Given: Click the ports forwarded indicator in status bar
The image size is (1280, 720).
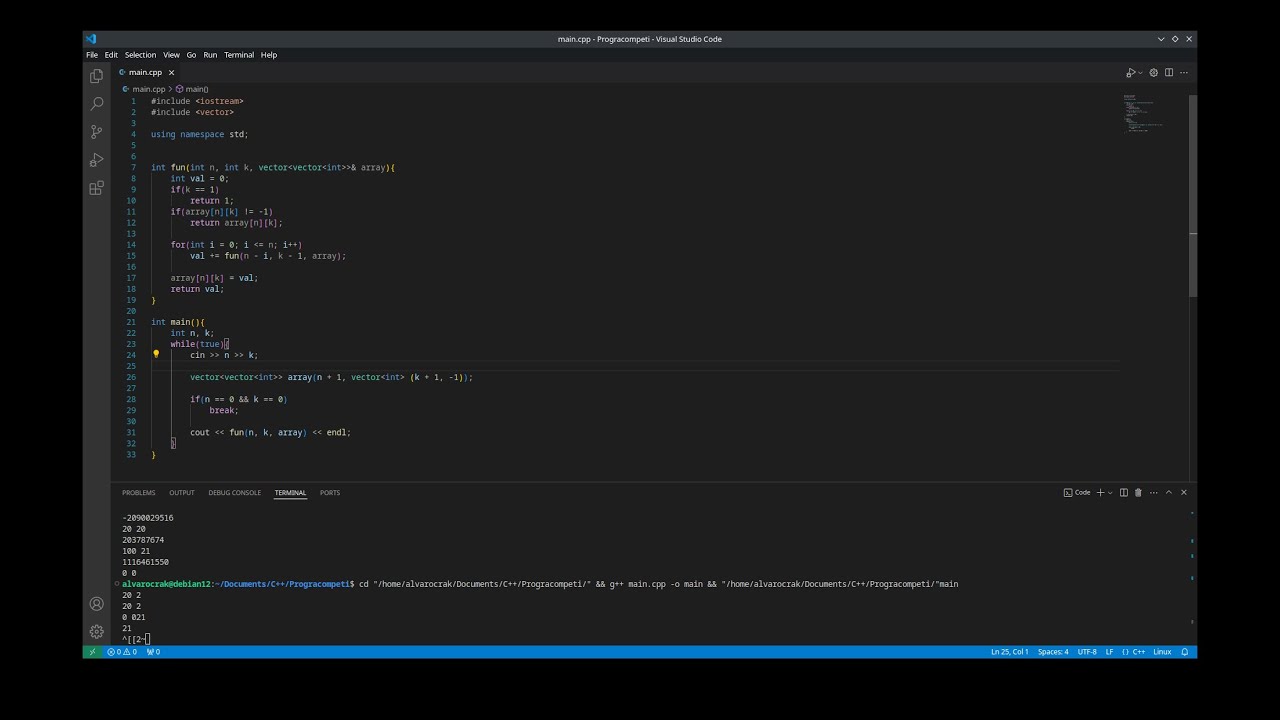Looking at the screenshot, I should 153,652.
